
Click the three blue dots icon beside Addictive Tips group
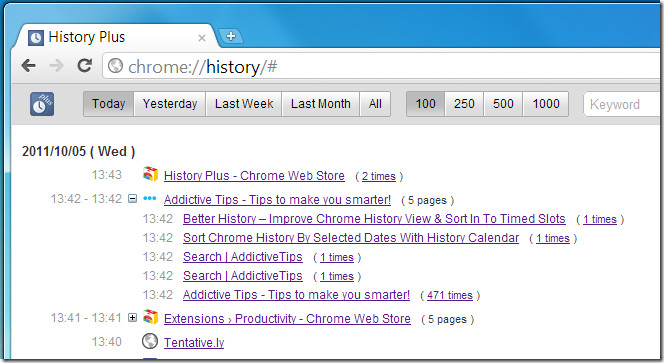pos(149,198)
